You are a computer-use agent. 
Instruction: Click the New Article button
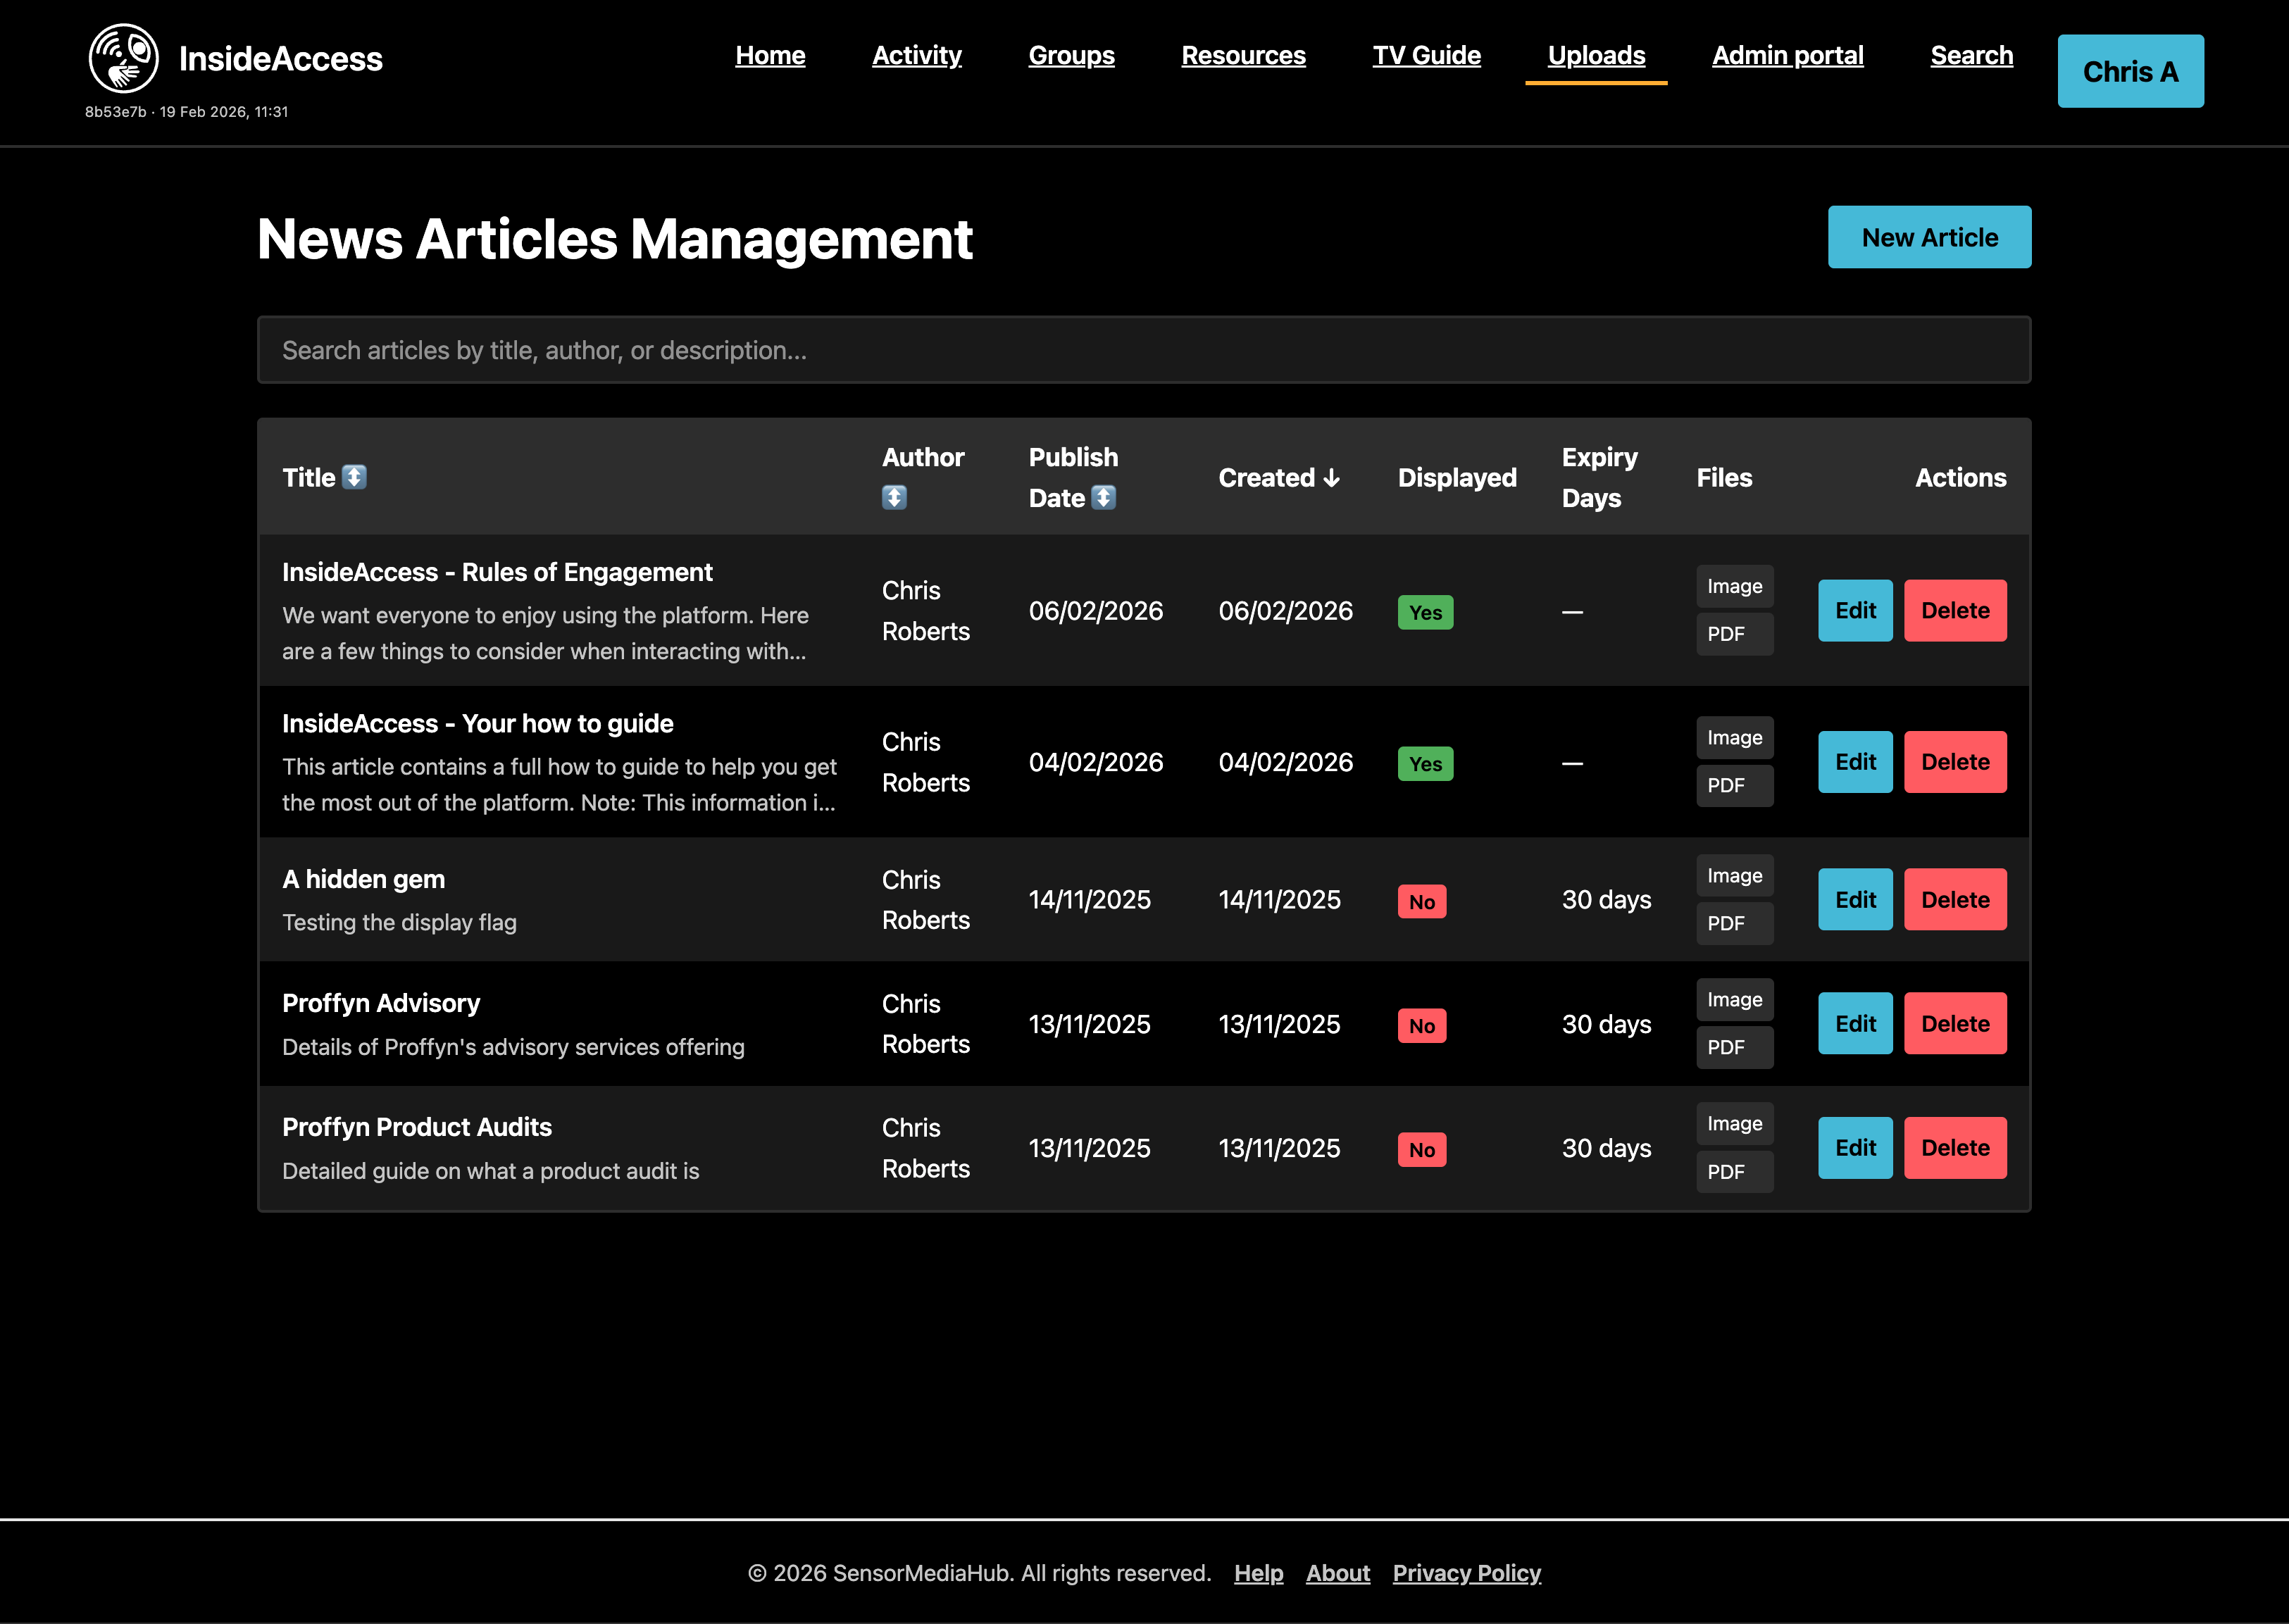coord(1929,237)
